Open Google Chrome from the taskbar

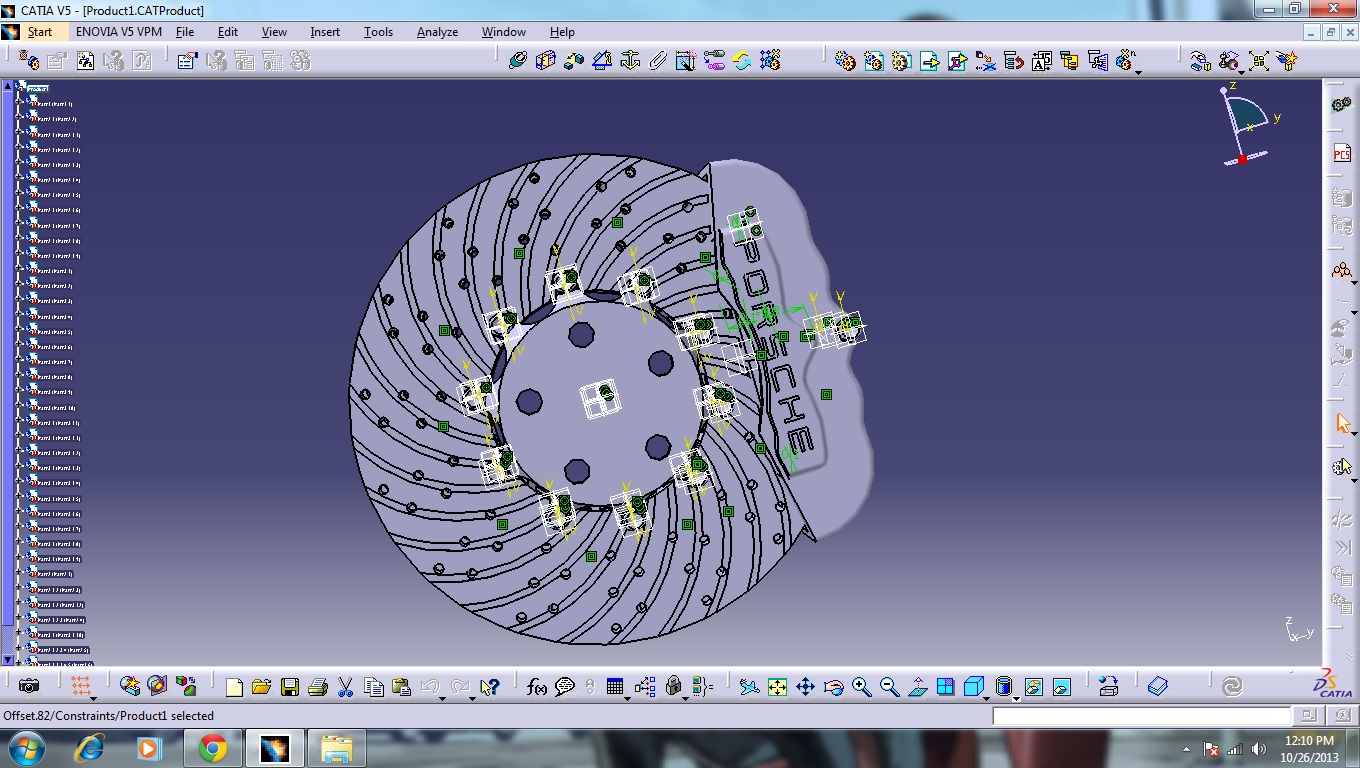[212, 748]
